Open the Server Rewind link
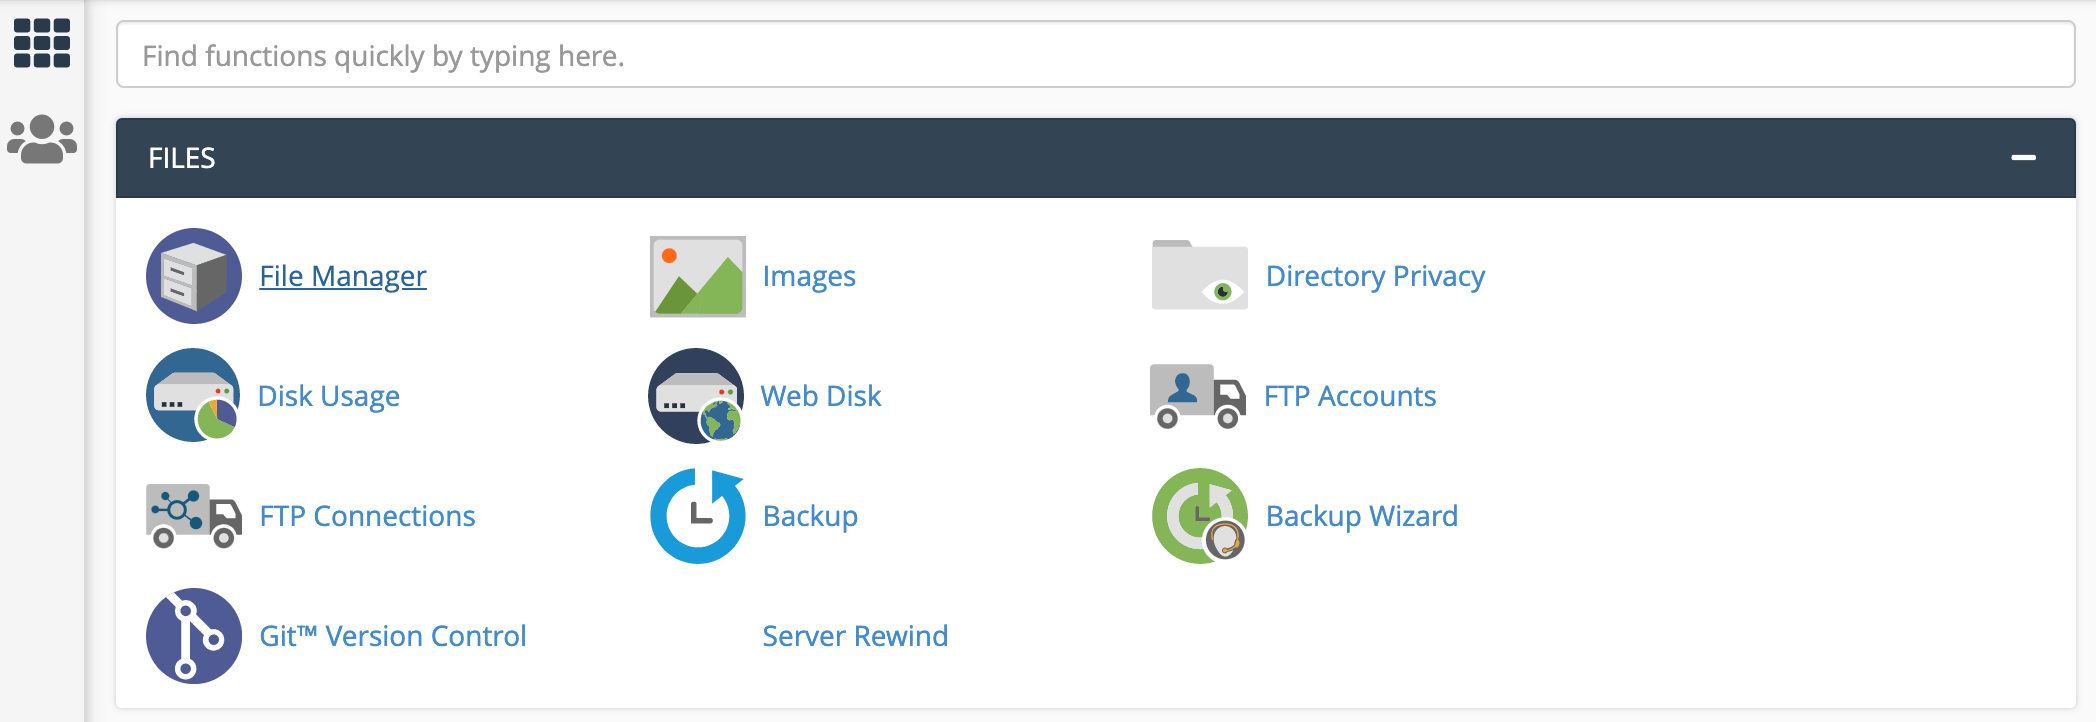 coord(855,636)
